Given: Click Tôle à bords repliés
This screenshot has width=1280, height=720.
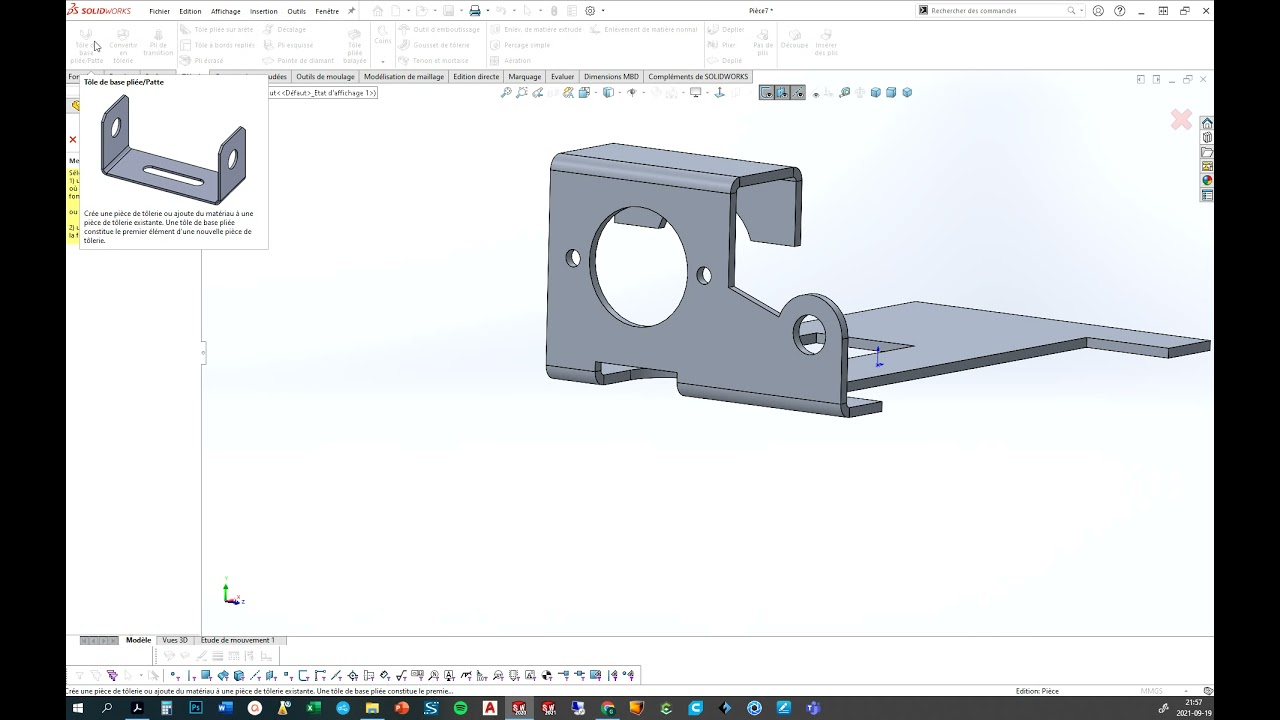Looking at the screenshot, I should coord(218,45).
